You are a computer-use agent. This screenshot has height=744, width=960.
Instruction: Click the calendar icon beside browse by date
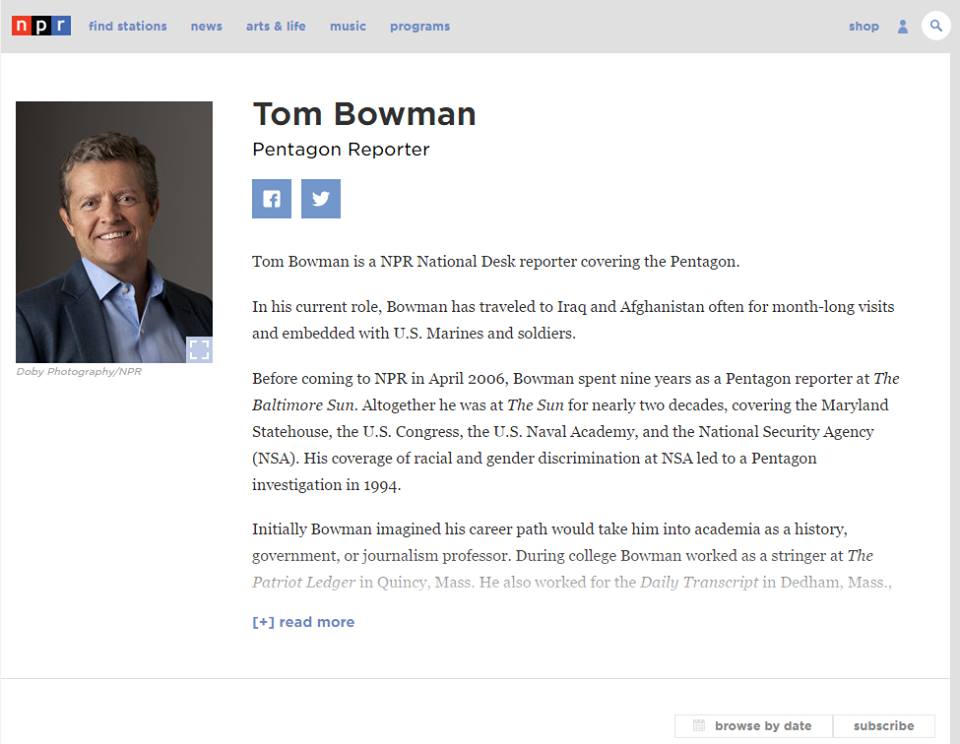(699, 726)
